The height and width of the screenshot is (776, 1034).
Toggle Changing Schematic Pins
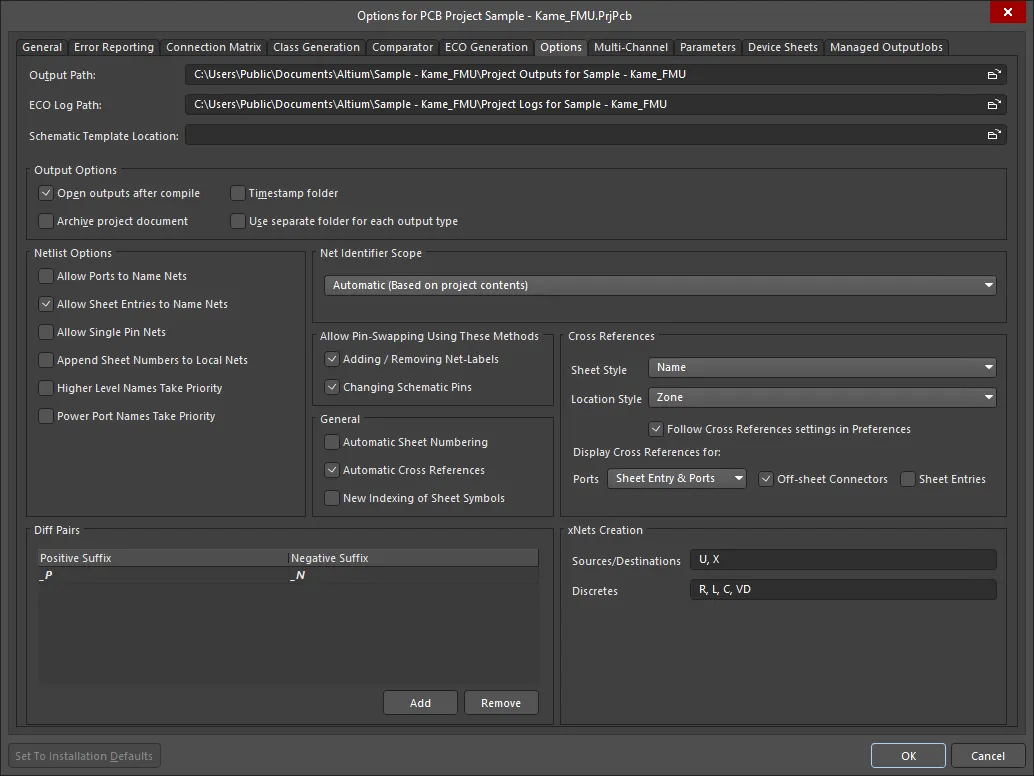[x=332, y=387]
